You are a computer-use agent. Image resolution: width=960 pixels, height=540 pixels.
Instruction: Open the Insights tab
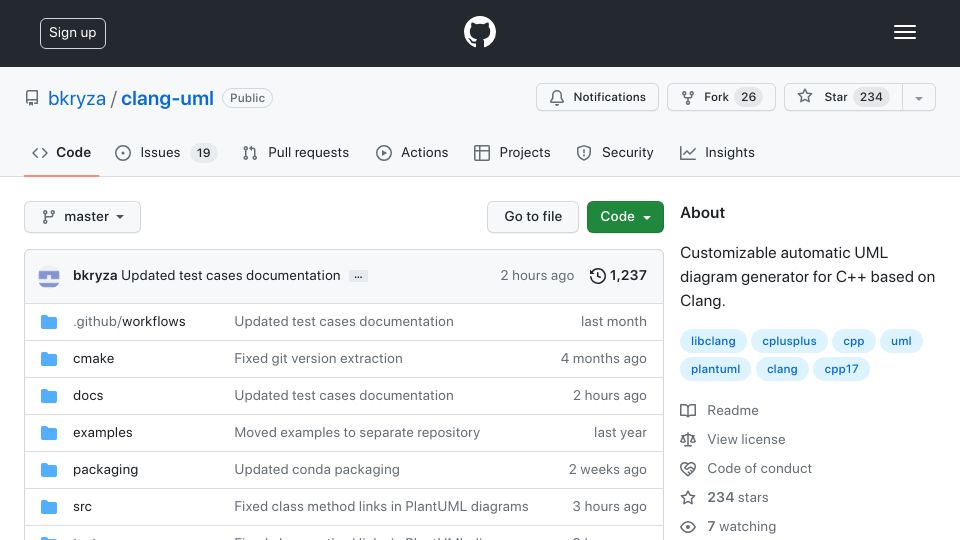717,152
